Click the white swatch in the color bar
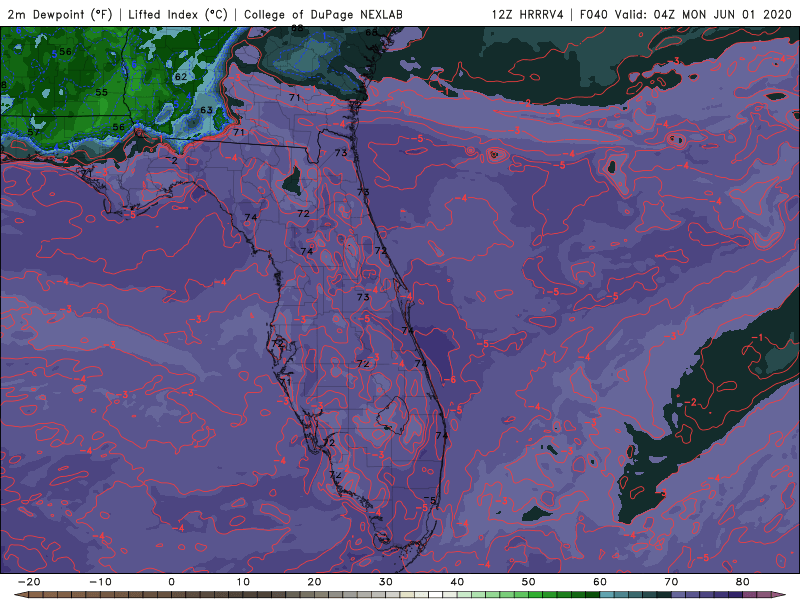The height and width of the screenshot is (600, 800). pyautogui.click(x=435, y=595)
